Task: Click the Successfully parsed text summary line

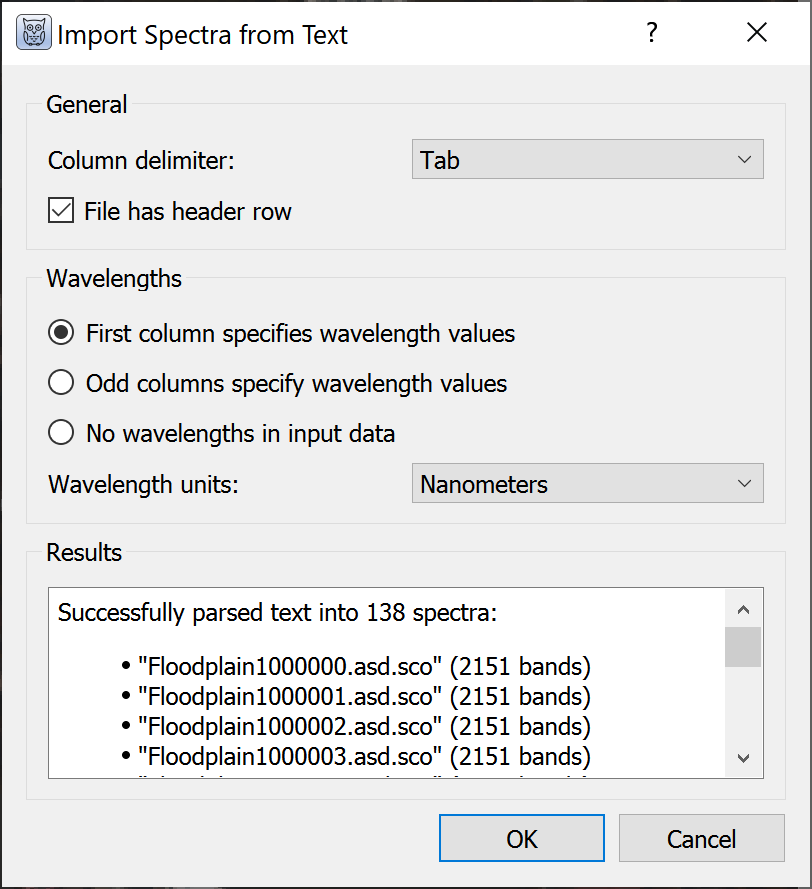Action: coord(276,612)
